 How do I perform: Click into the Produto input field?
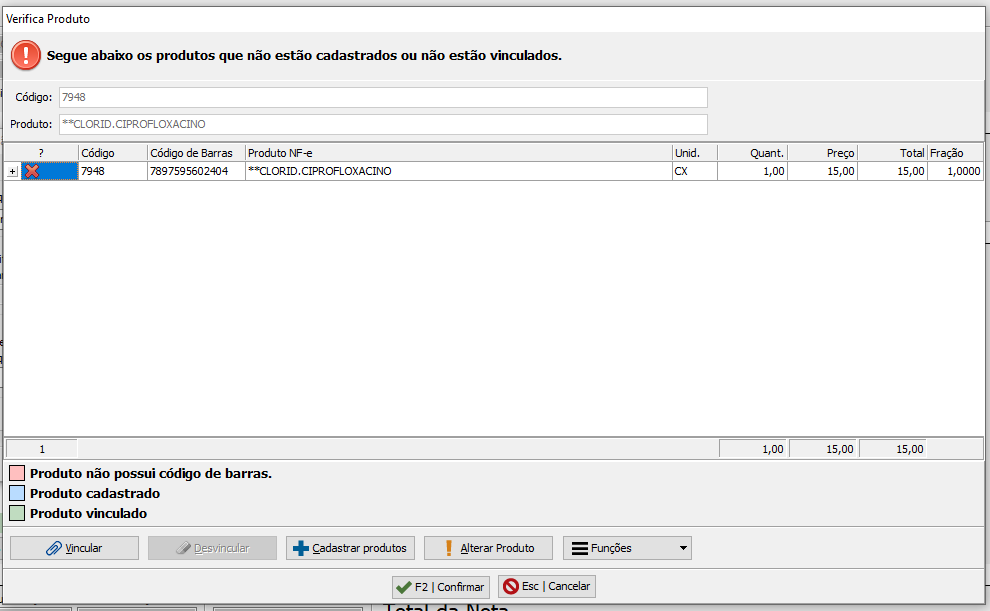(382, 124)
